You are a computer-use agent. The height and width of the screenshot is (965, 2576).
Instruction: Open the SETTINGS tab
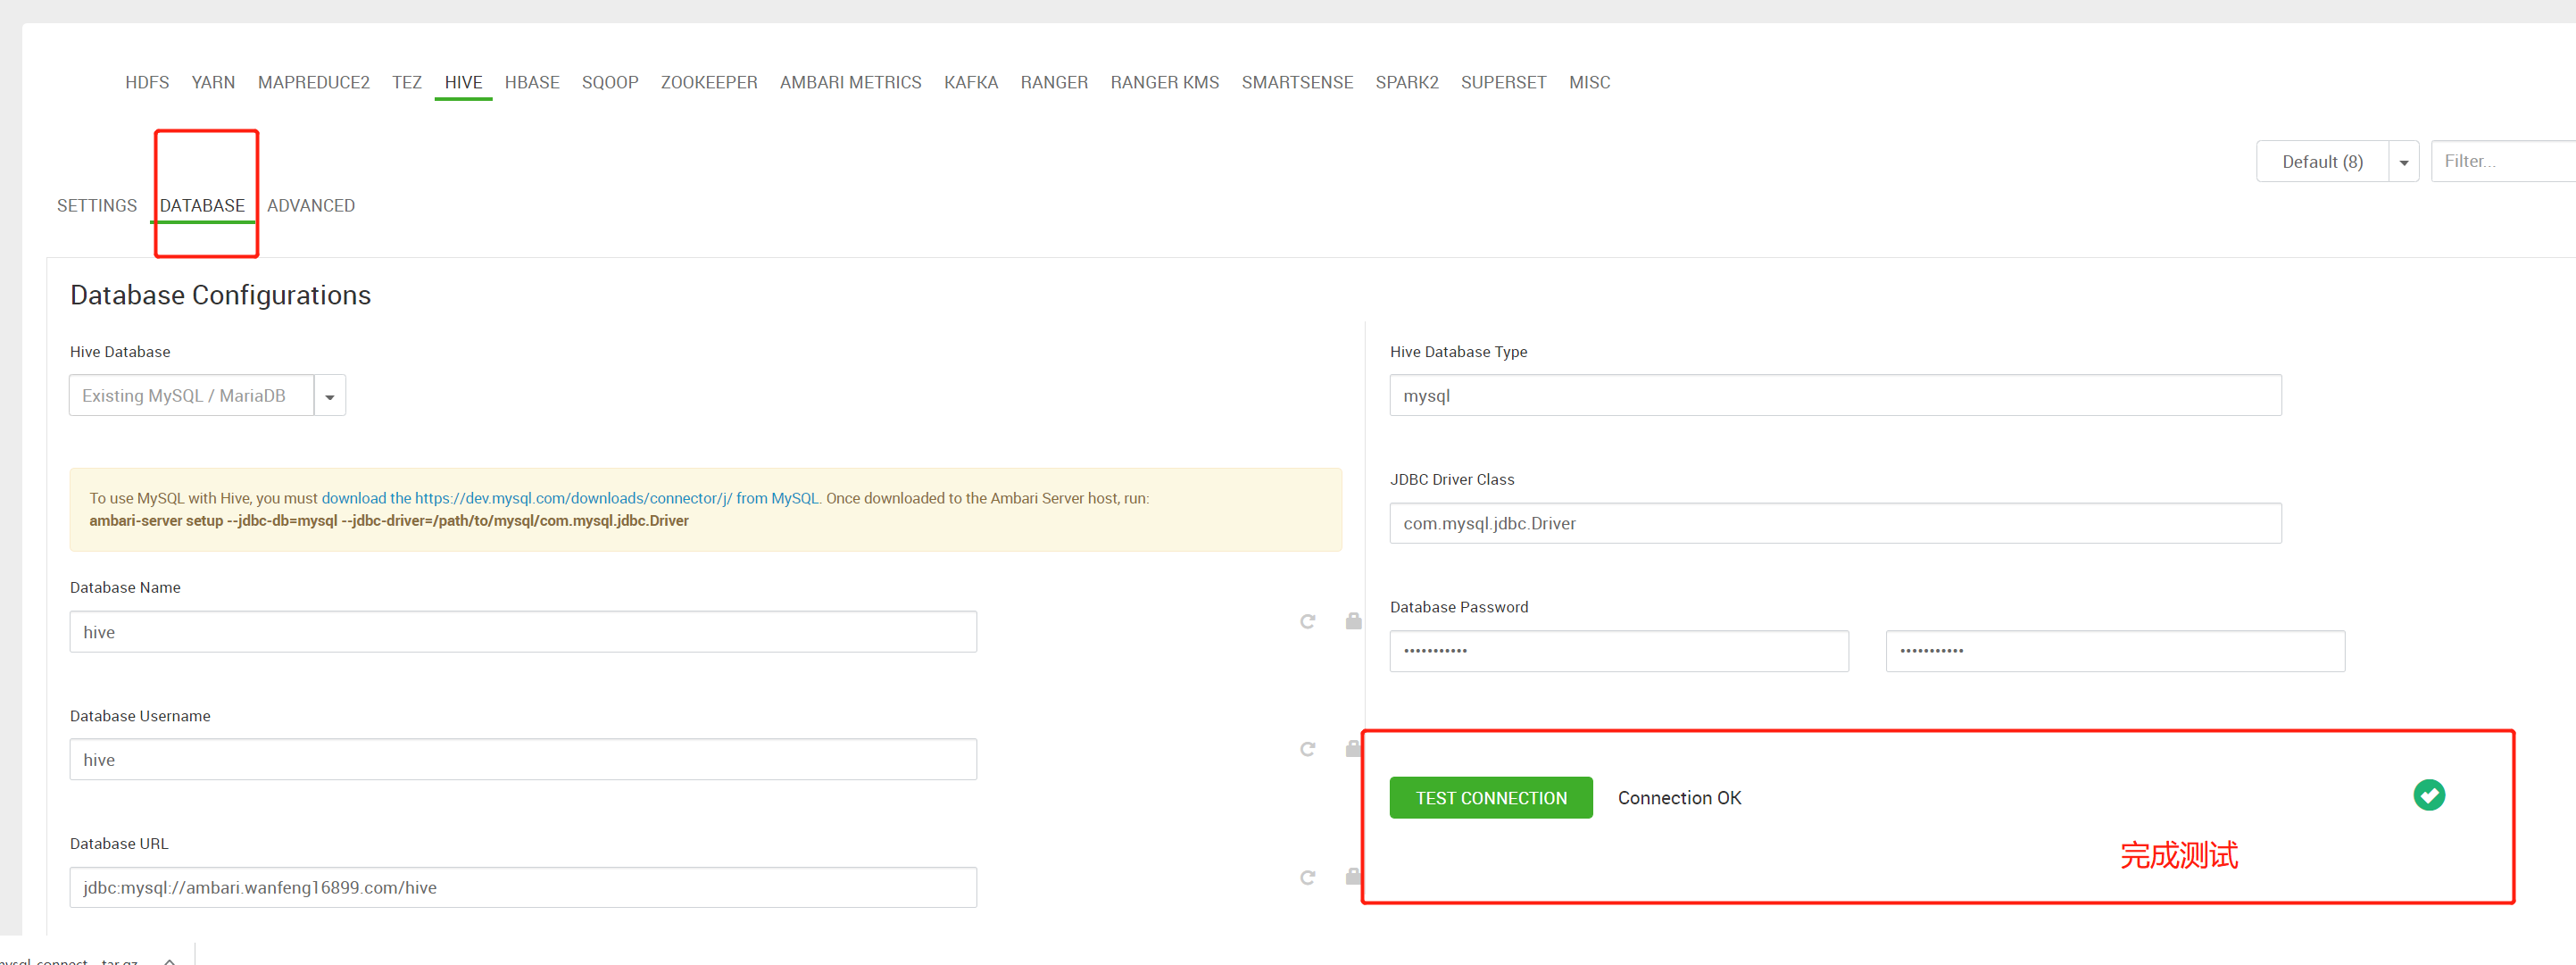pyautogui.click(x=97, y=206)
